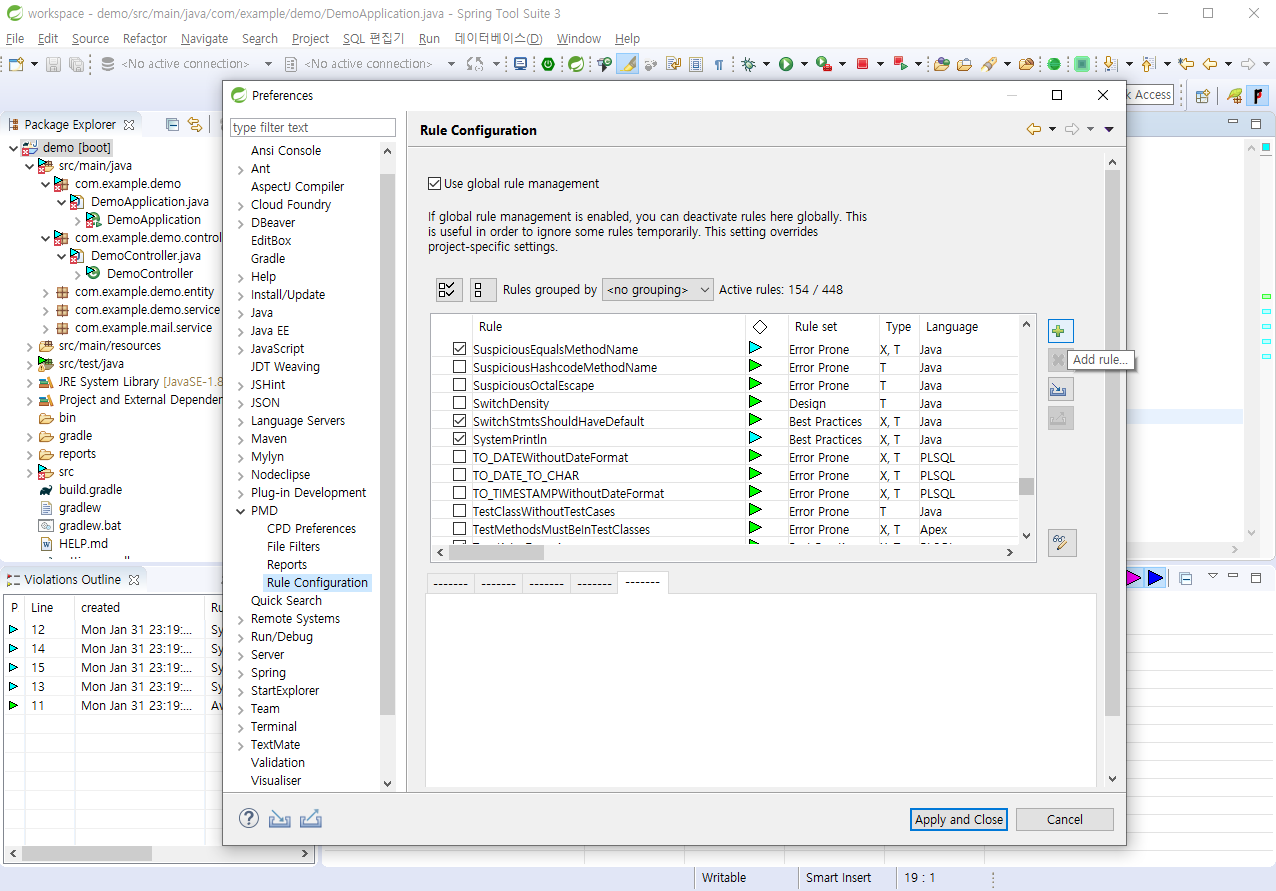The height and width of the screenshot is (891, 1276).
Task: Expand the Spring preferences node
Action: 240,673
